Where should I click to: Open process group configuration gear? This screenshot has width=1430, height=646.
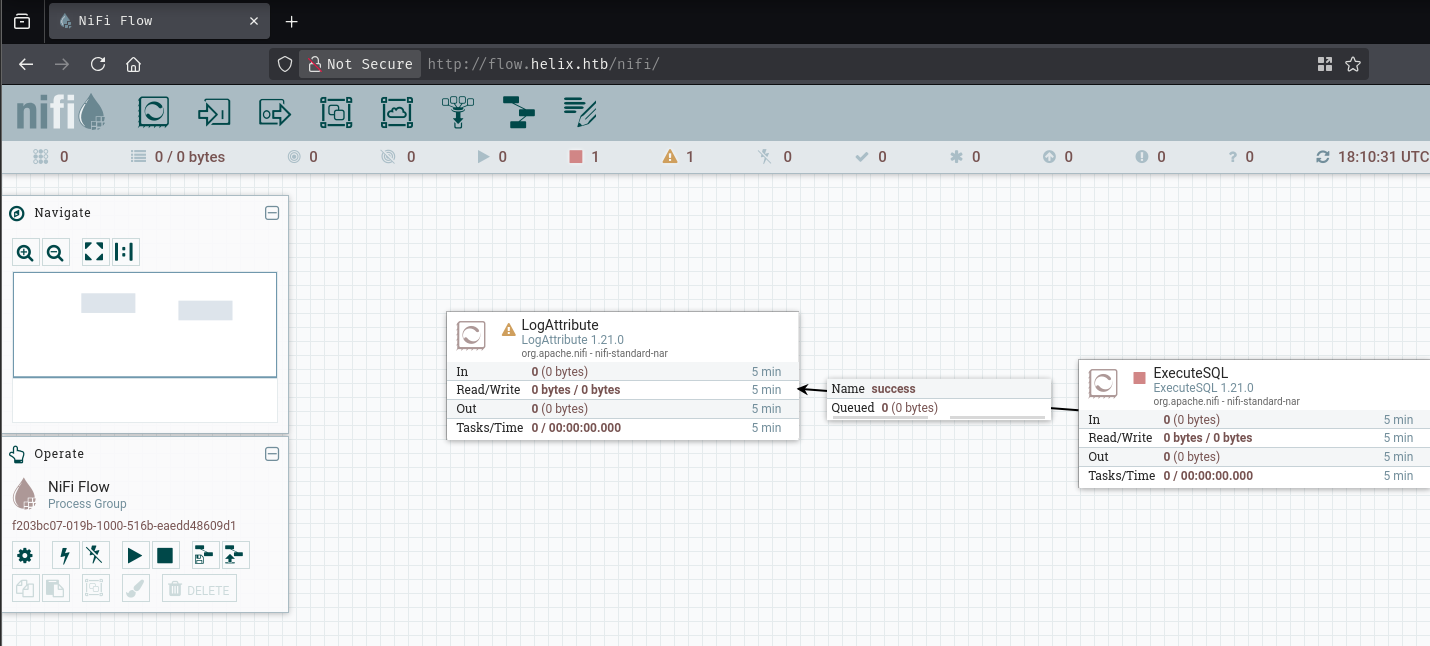coord(26,555)
